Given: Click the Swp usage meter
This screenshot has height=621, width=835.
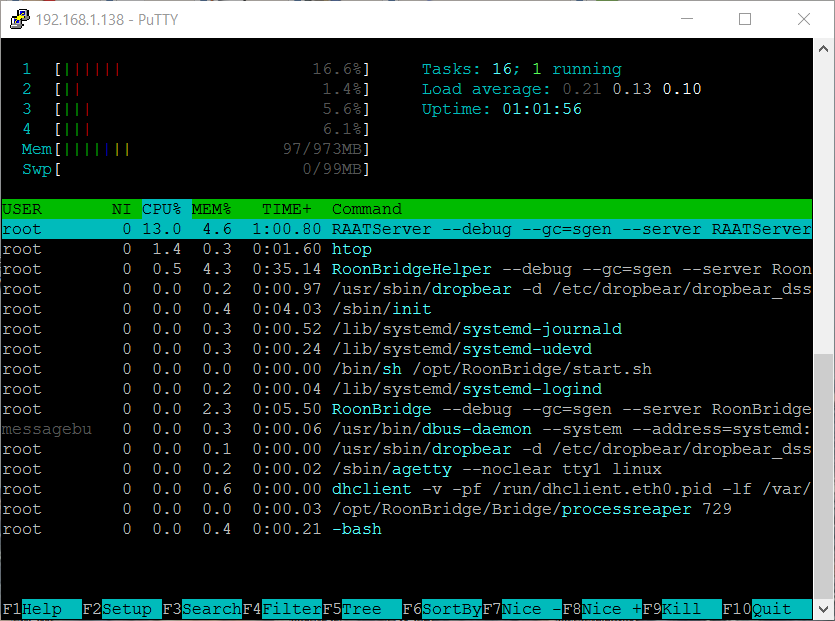Looking at the screenshot, I should [212, 169].
